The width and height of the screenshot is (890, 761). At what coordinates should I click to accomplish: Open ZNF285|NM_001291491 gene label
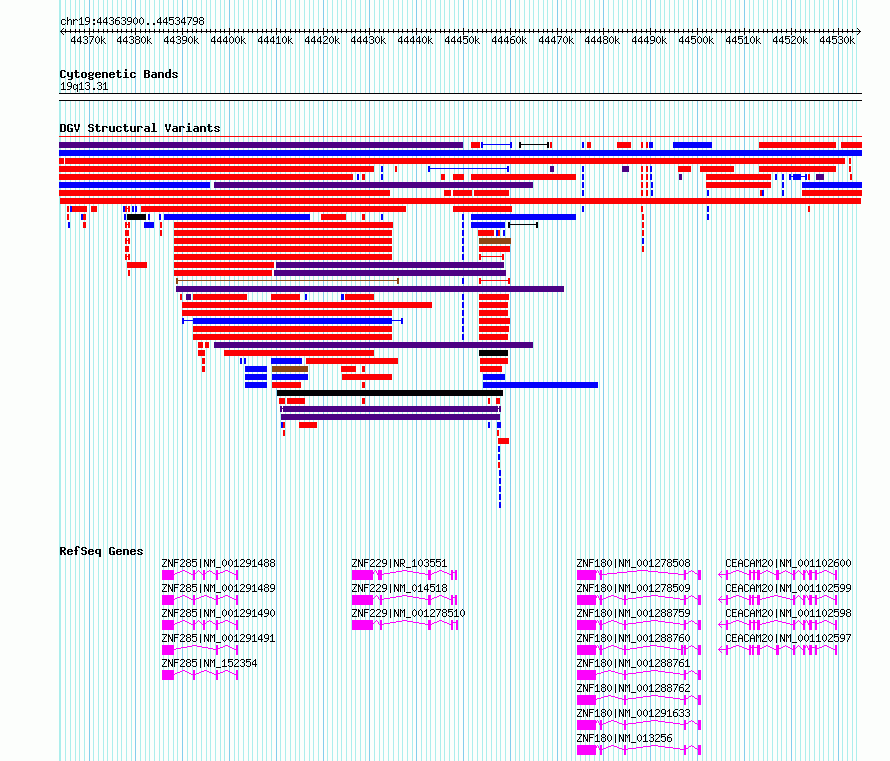tap(219, 638)
